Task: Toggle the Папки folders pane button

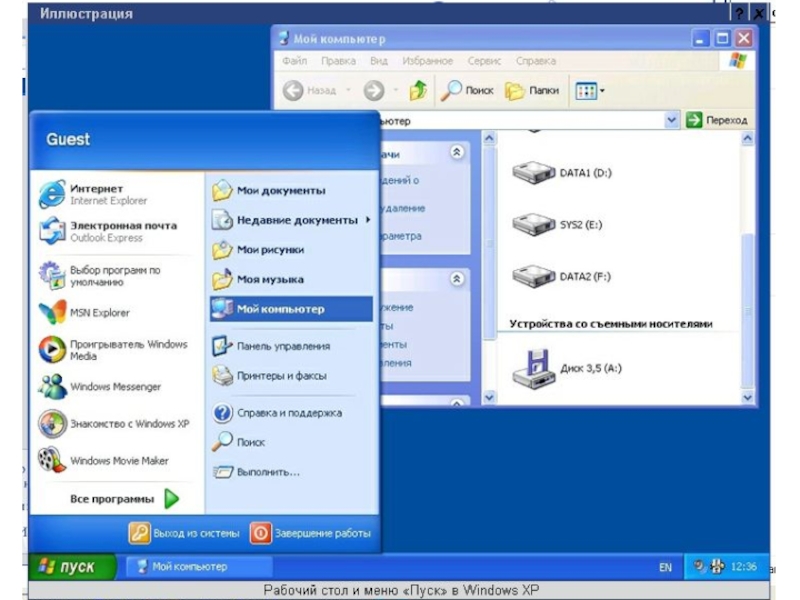Action: [x=533, y=91]
